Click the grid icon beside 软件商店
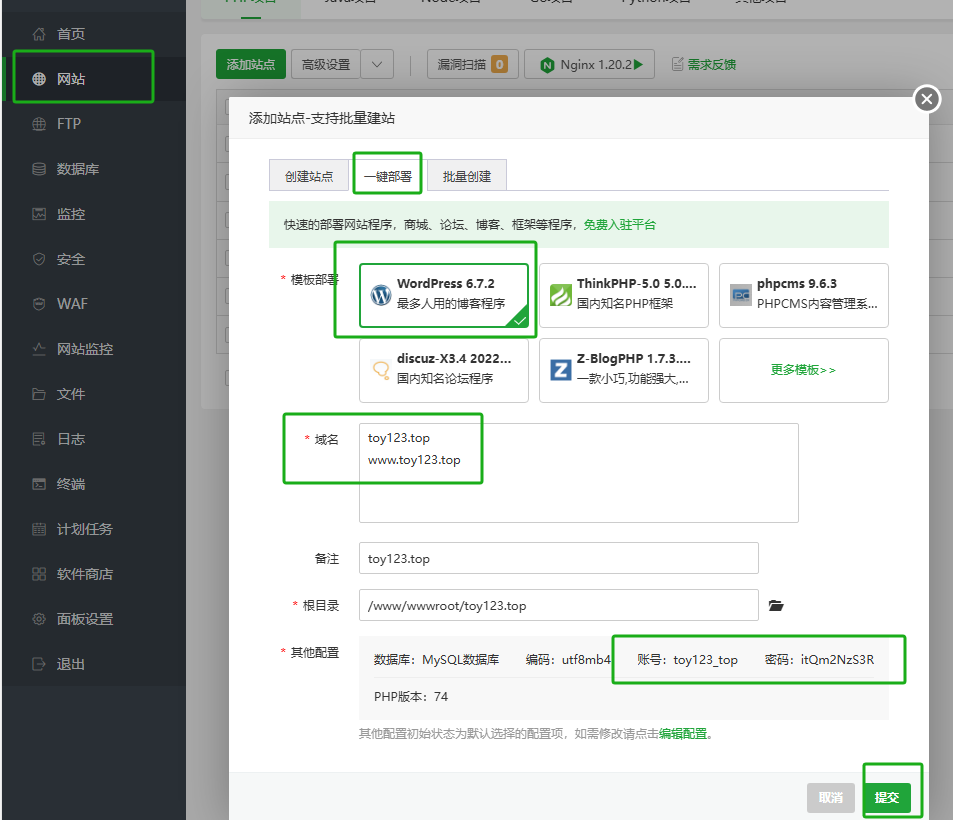The image size is (953, 820). pyautogui.click(x=39, y=574)
